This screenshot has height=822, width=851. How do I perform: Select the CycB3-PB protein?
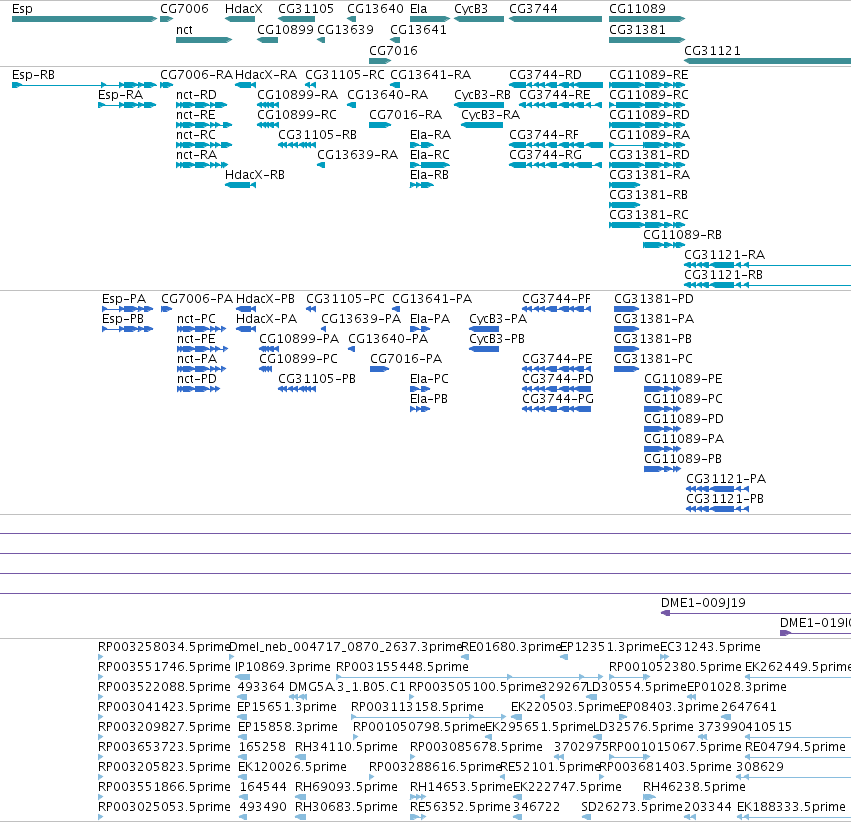point(484,349)
